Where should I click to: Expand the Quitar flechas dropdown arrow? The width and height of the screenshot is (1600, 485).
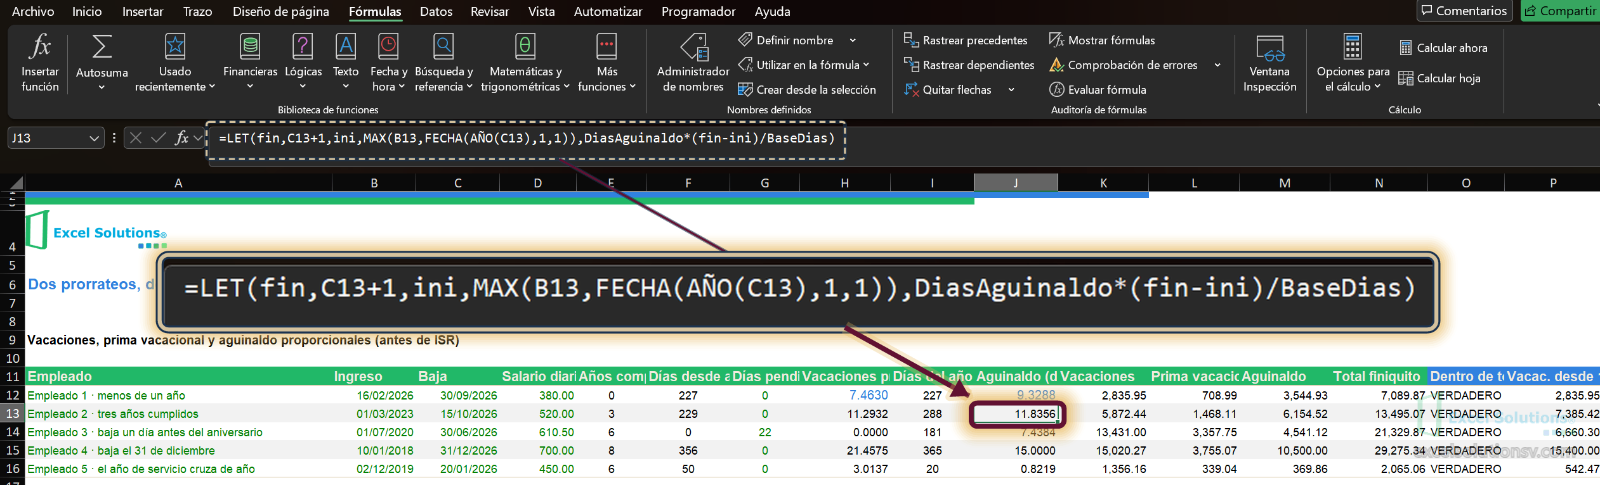click(1011, 90)
